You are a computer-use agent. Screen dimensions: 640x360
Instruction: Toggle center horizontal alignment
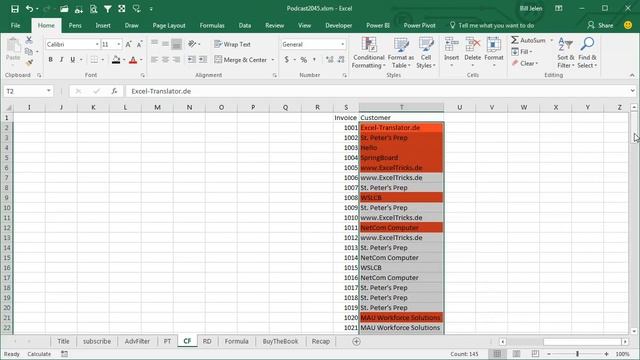point(165,60)
